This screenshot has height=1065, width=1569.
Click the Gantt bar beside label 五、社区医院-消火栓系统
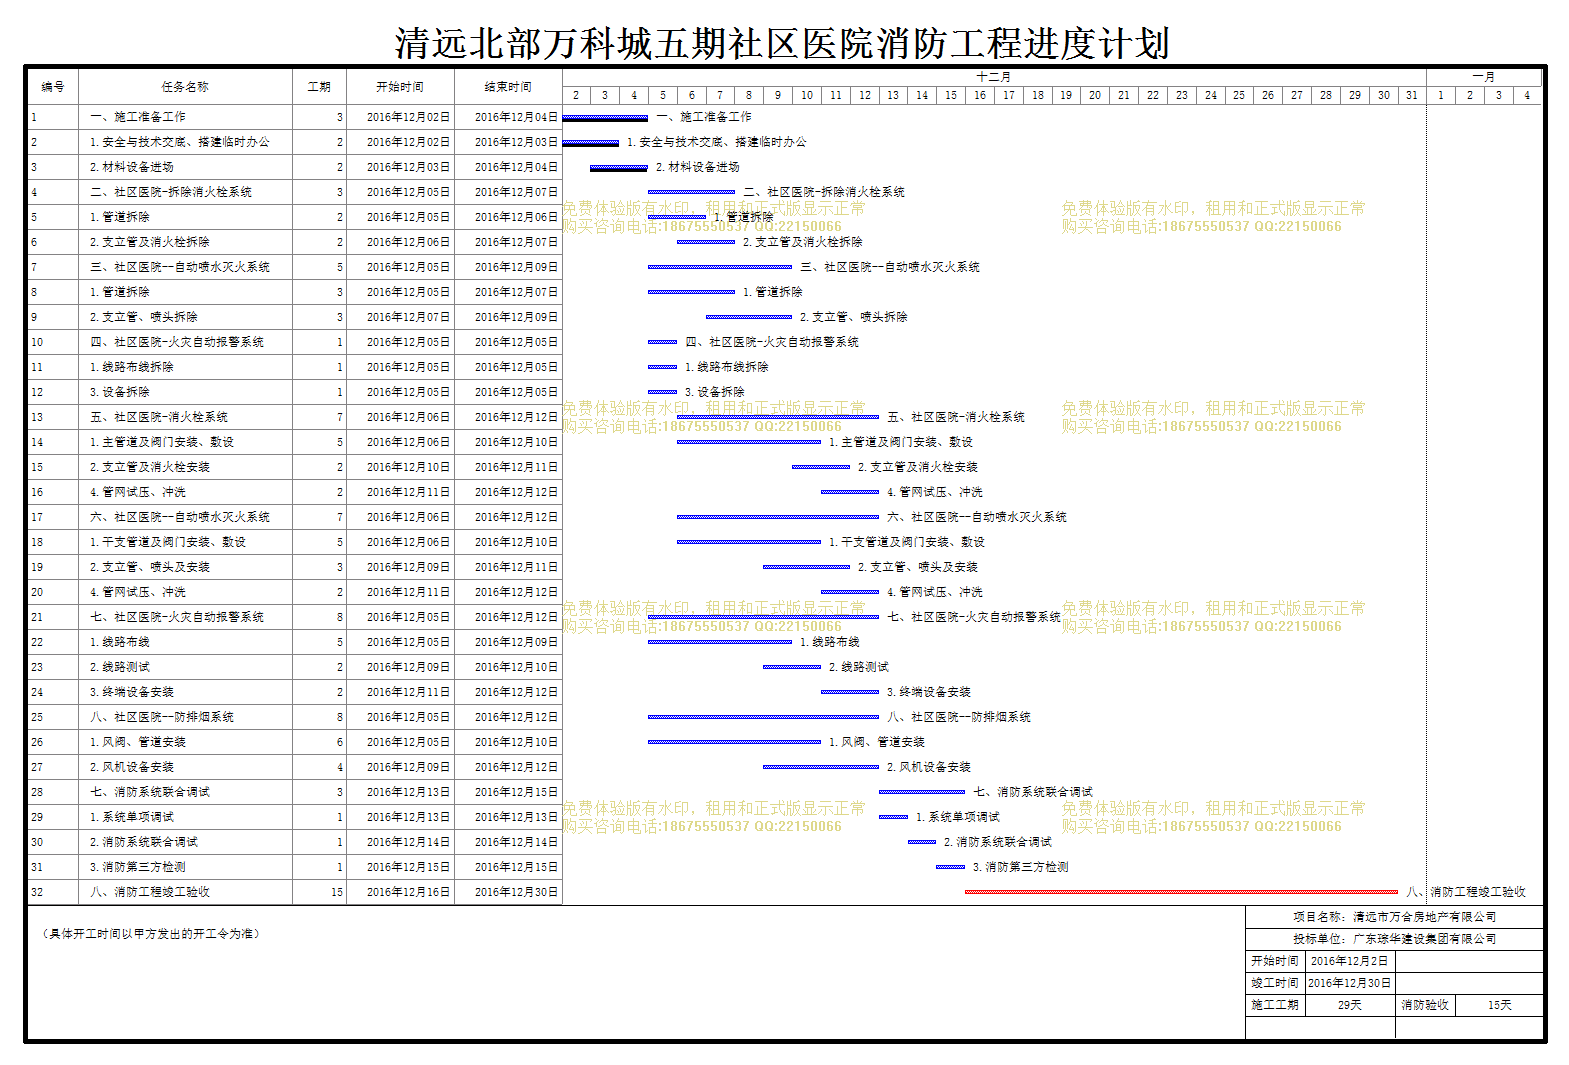click(x=778, y=417)
